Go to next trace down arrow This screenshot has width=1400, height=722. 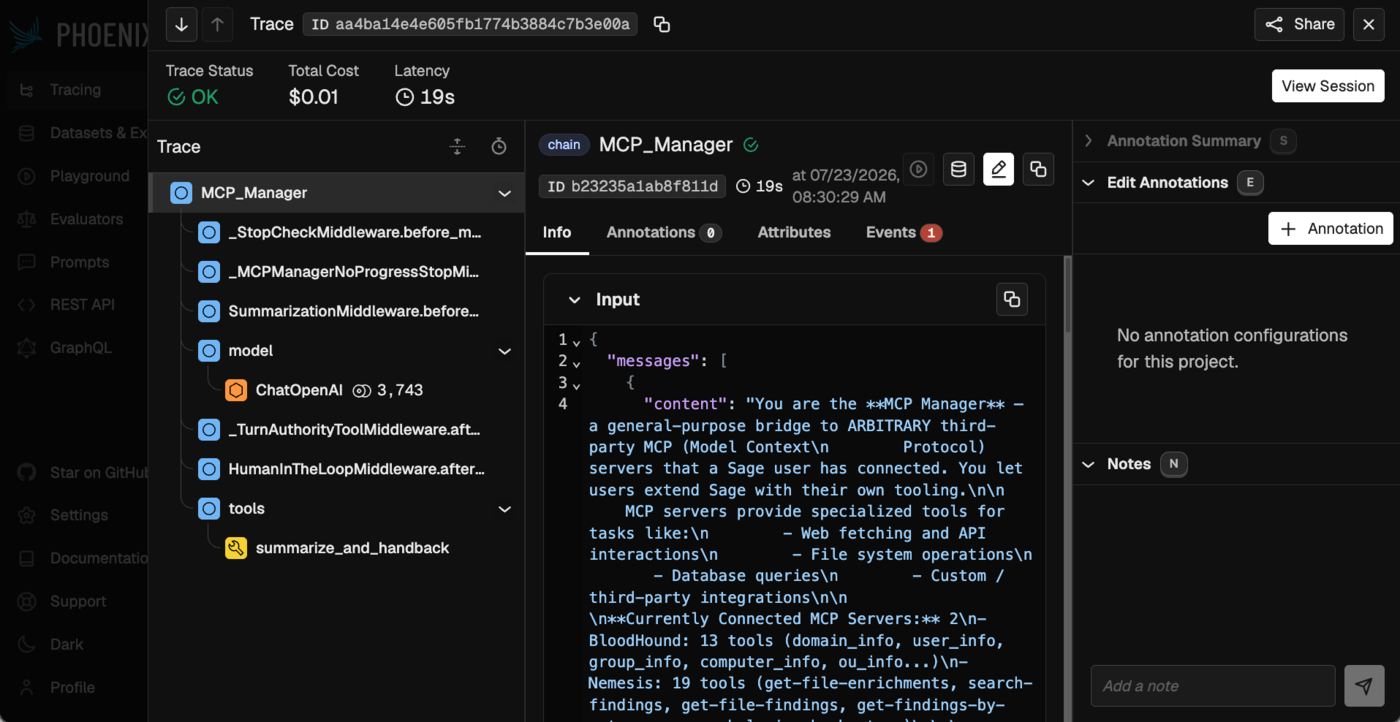tap(181, 25)
